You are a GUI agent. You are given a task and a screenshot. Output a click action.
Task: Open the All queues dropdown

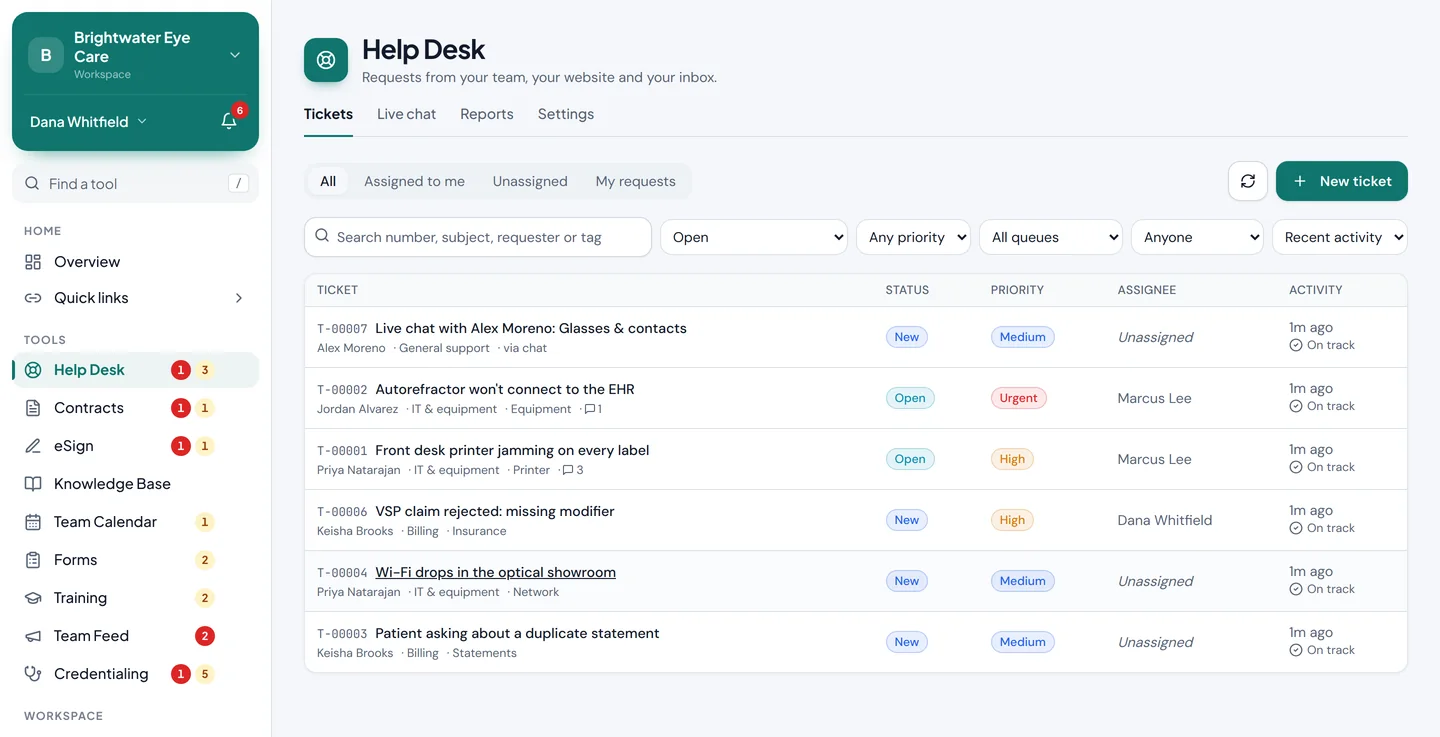(x=1051, y=237)
